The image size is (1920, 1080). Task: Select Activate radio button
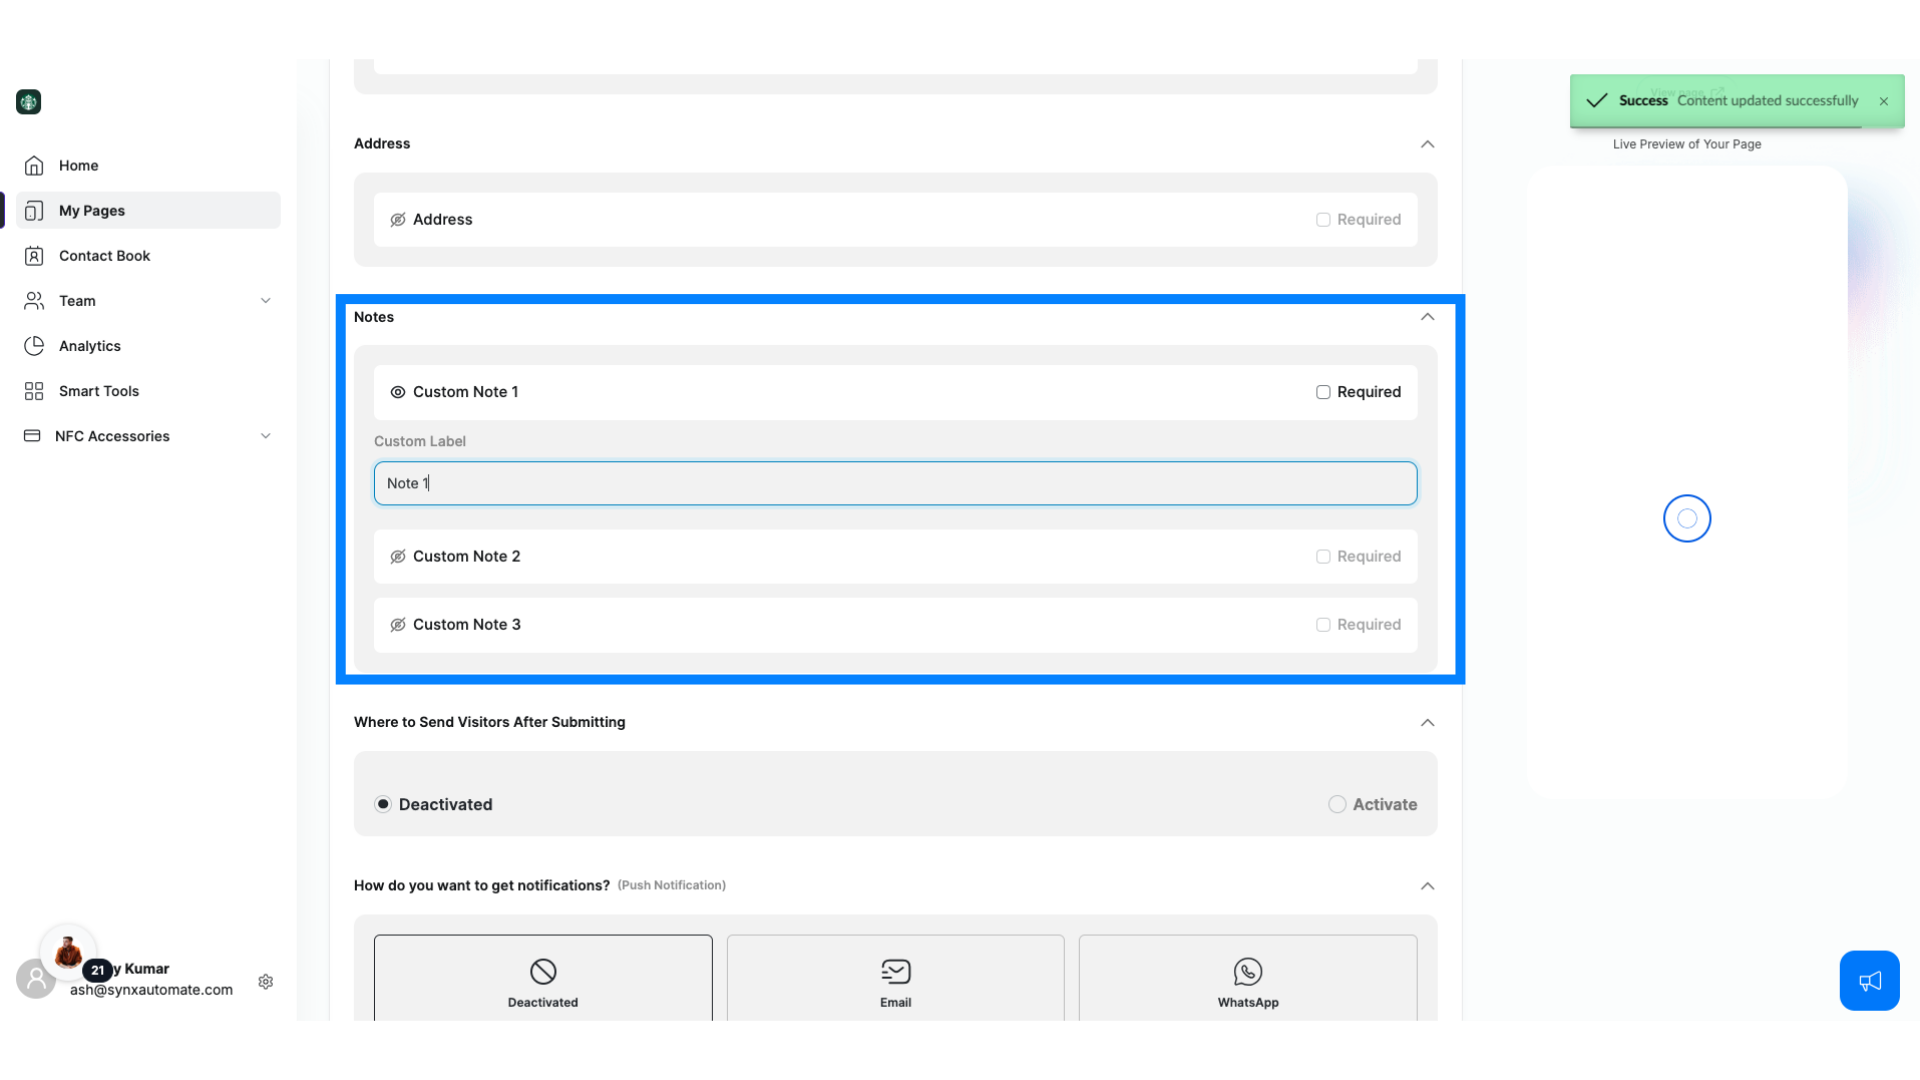click(1337, 804)
